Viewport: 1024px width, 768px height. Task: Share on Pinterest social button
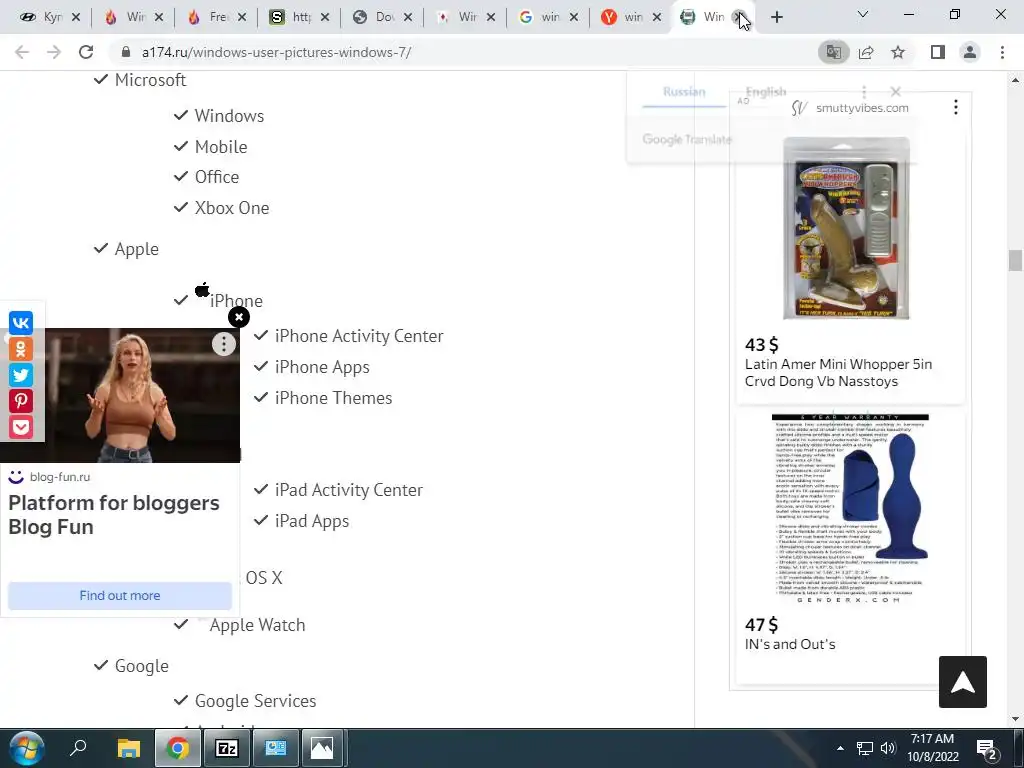21,401
